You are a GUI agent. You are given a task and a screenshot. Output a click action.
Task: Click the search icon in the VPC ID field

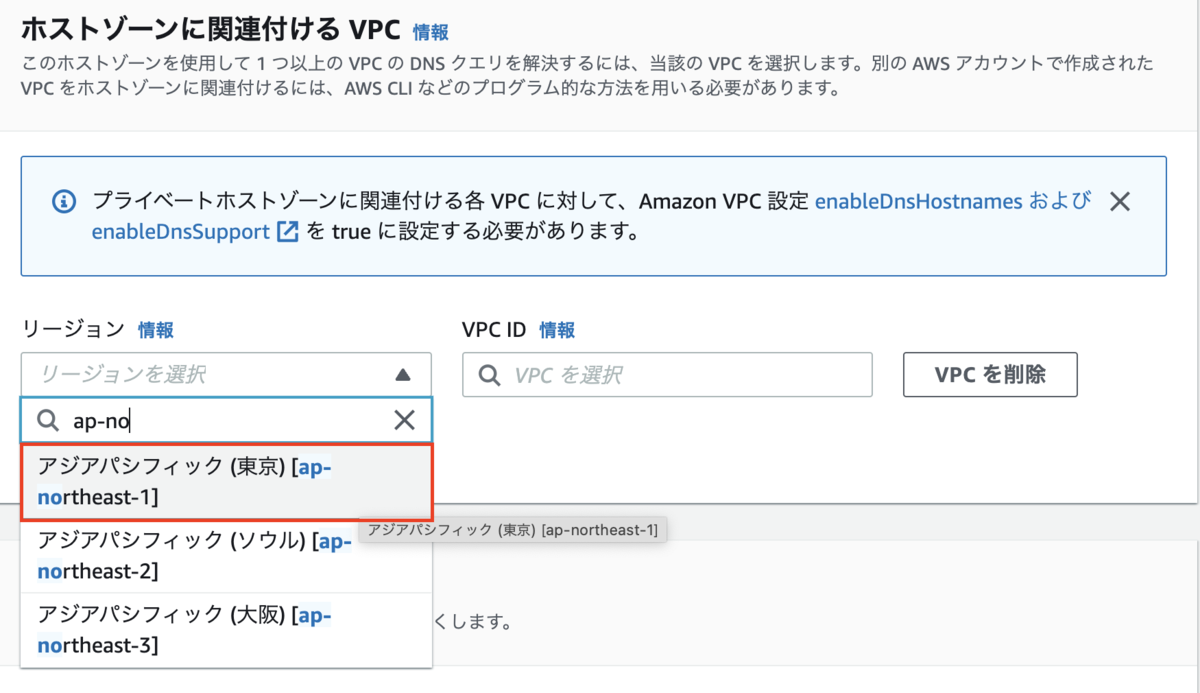(490, 375)
